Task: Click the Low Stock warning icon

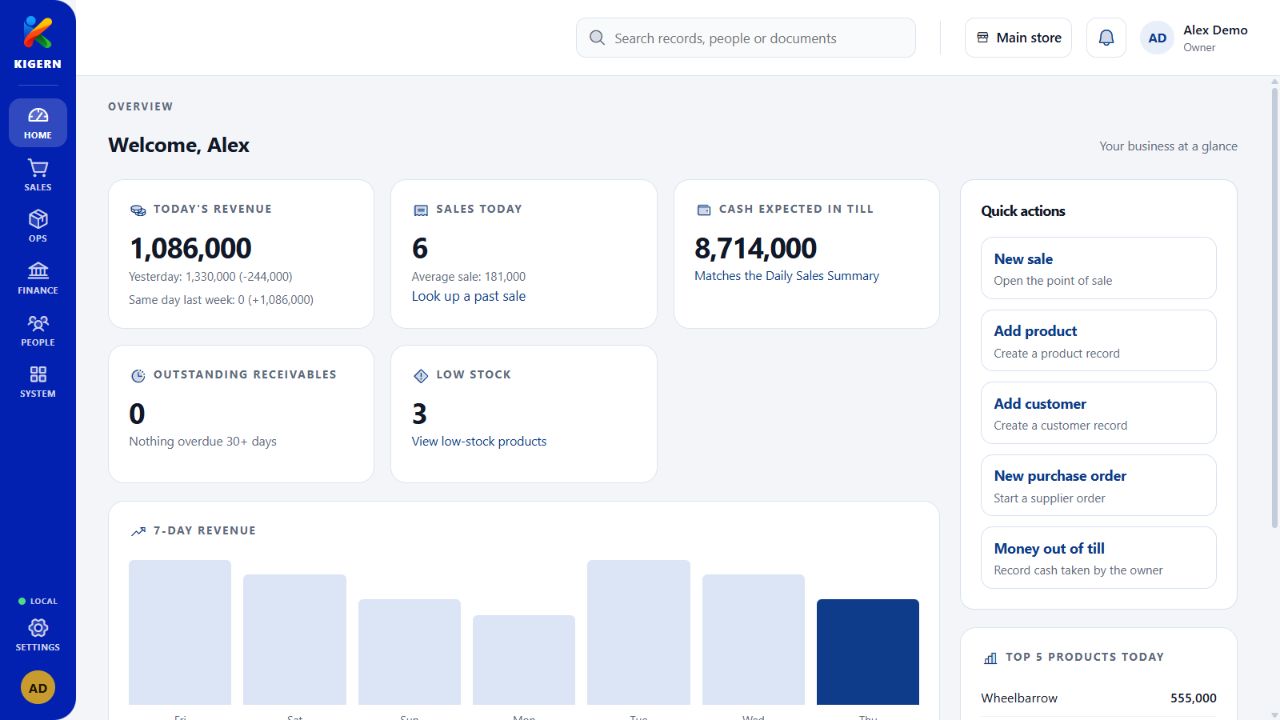Action: (421, 375)
